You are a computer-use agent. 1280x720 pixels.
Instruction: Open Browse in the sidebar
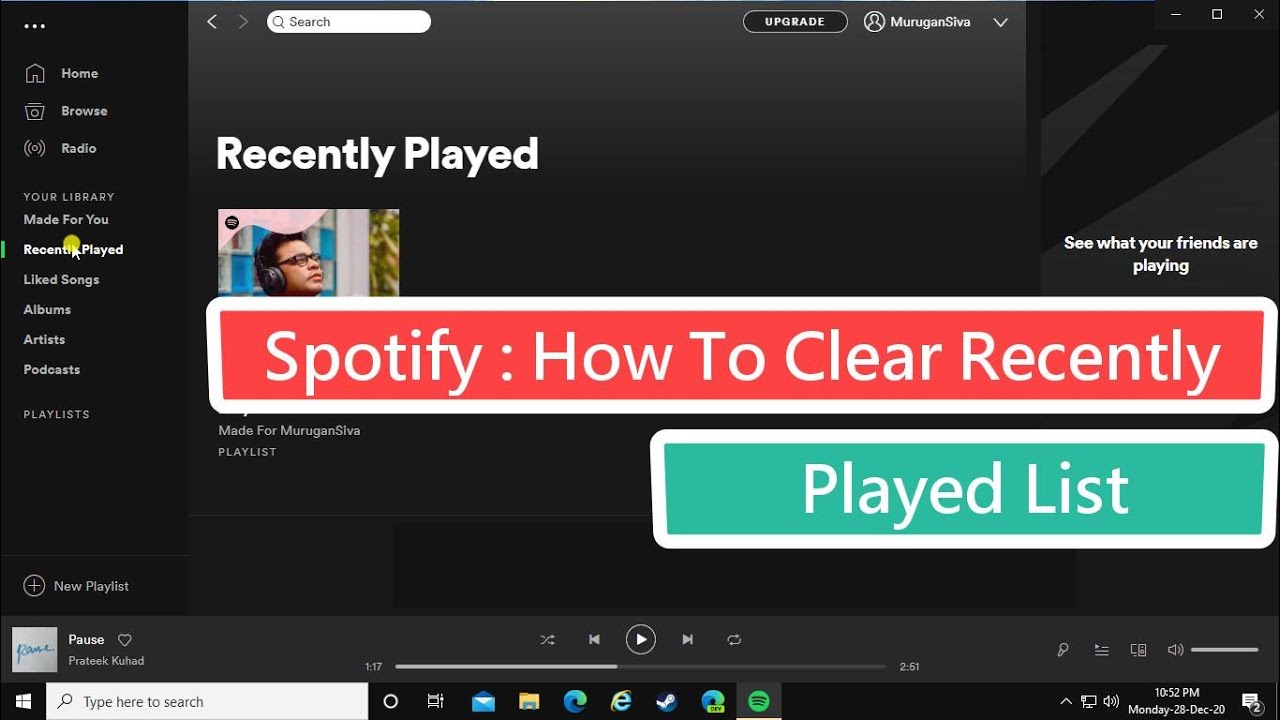coord(84,111)
